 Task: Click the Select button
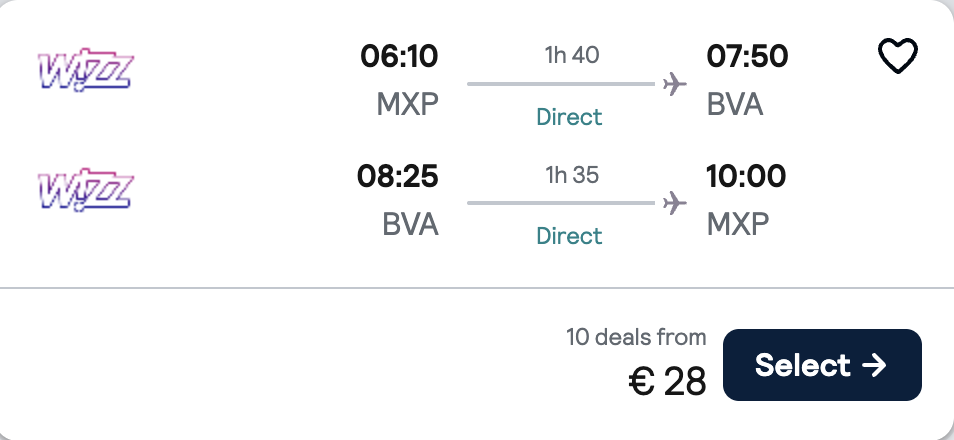pos(821,365)
